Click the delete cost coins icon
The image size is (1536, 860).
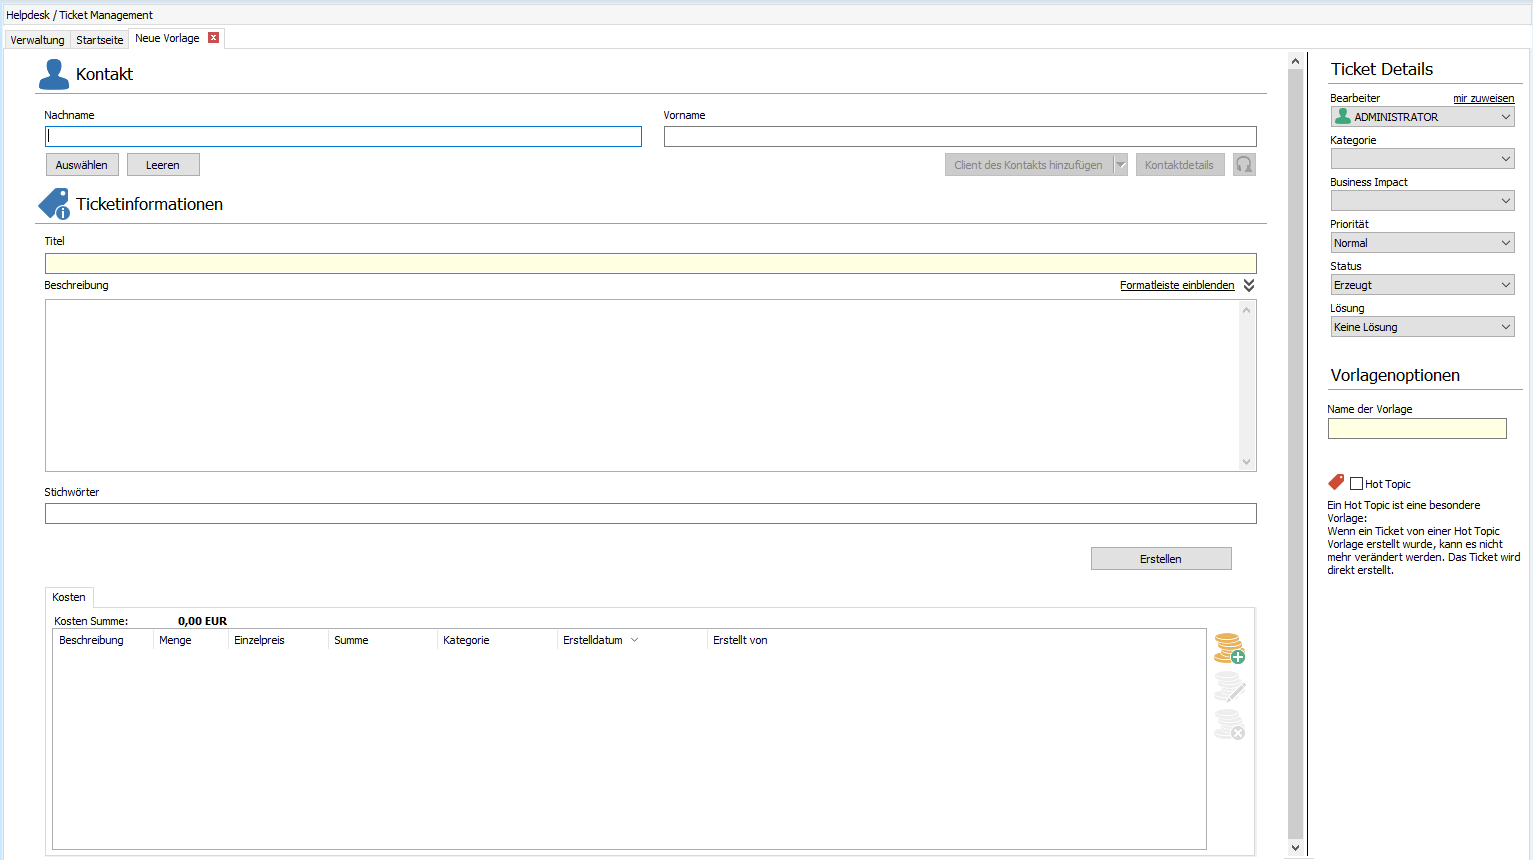[1229, 724]
